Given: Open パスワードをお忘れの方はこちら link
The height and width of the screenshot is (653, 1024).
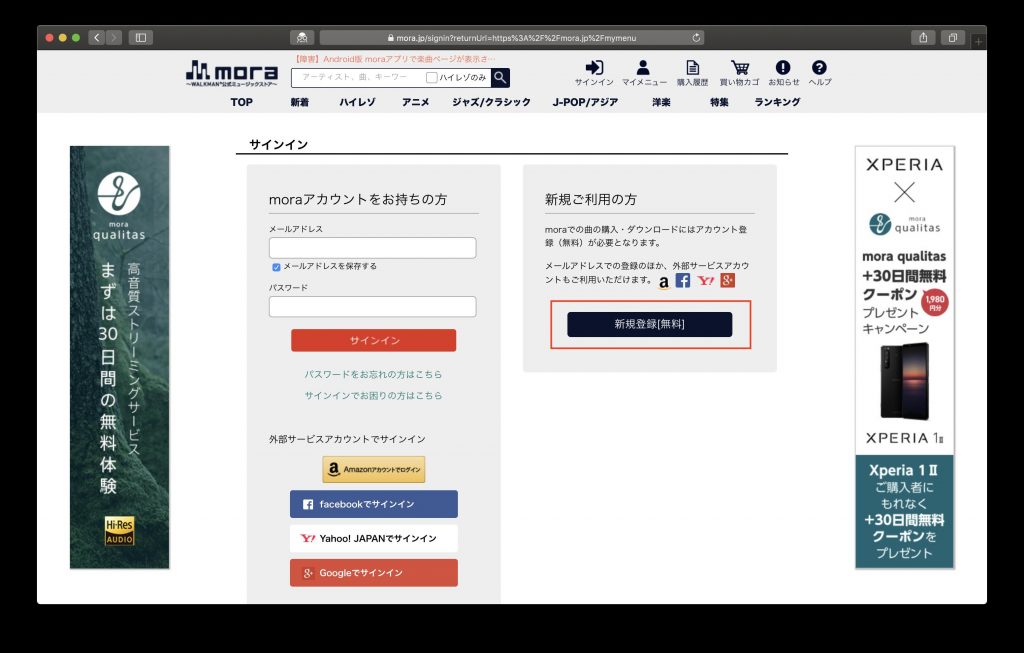Looking at the screenshot, I should (374, 374).
